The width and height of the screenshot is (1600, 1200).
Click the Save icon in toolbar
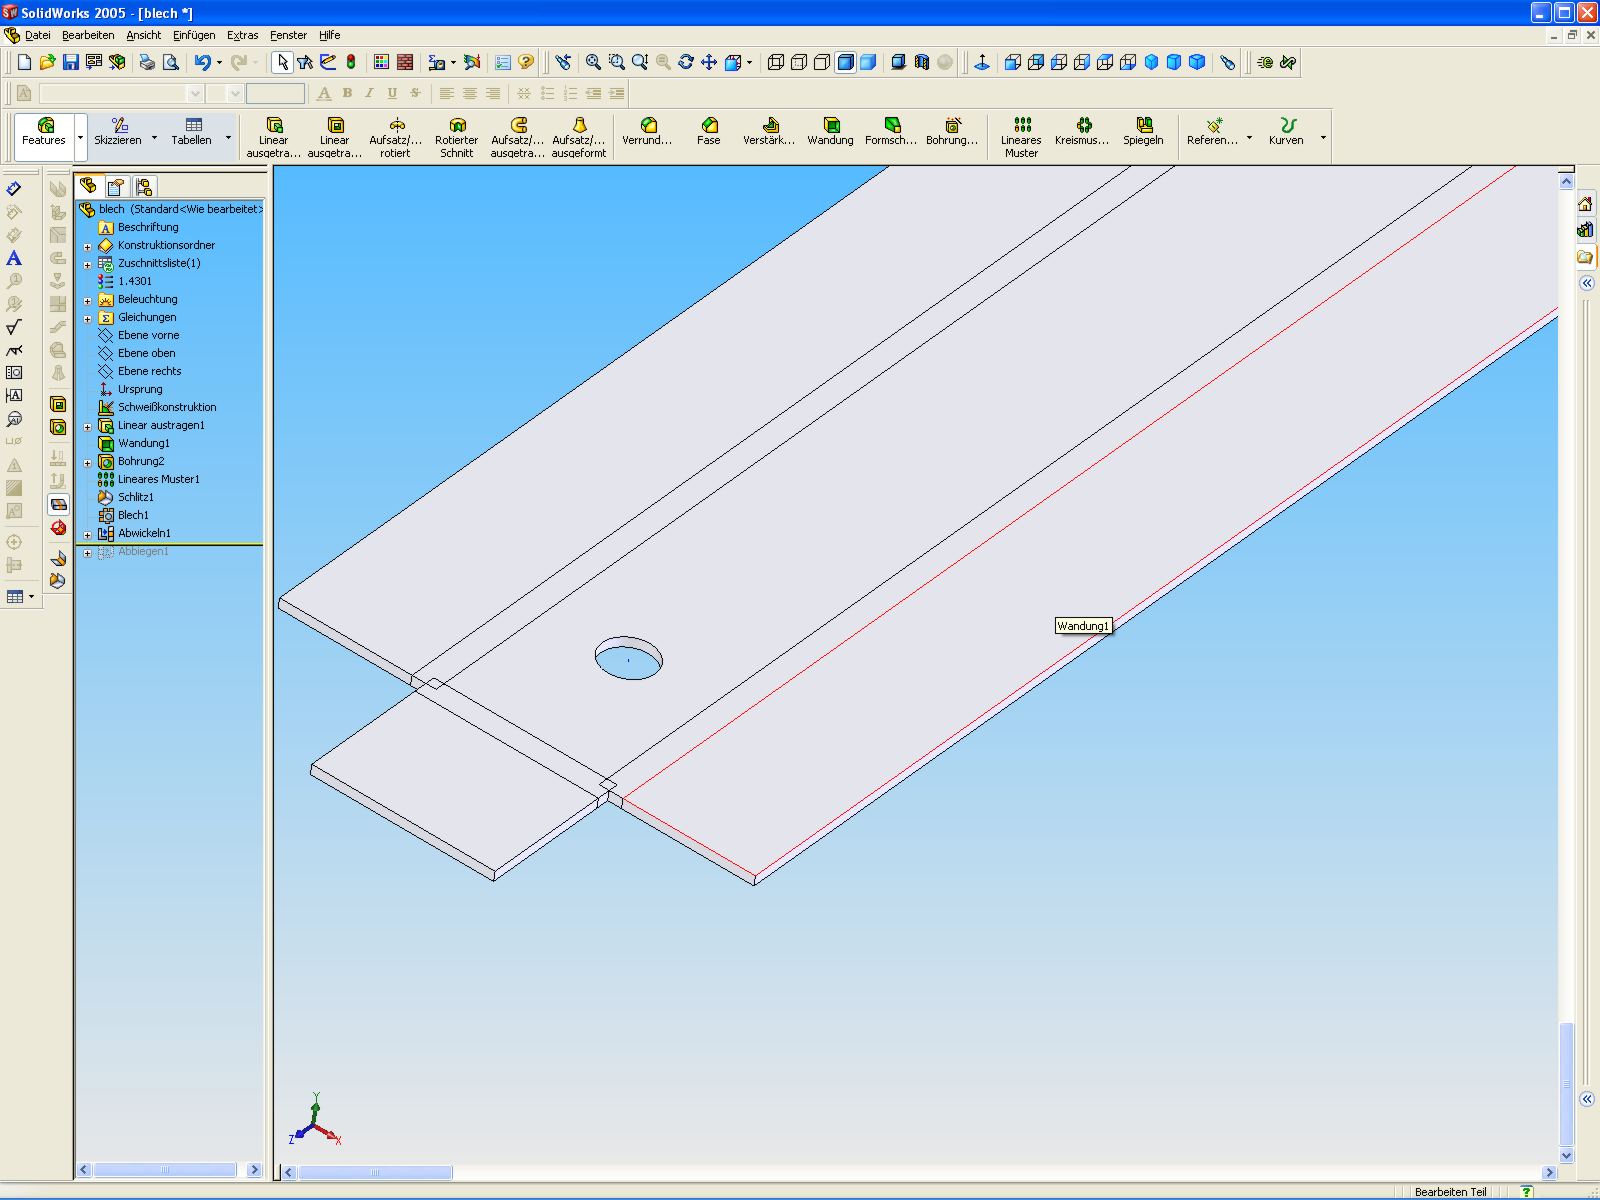click(70, 62)
